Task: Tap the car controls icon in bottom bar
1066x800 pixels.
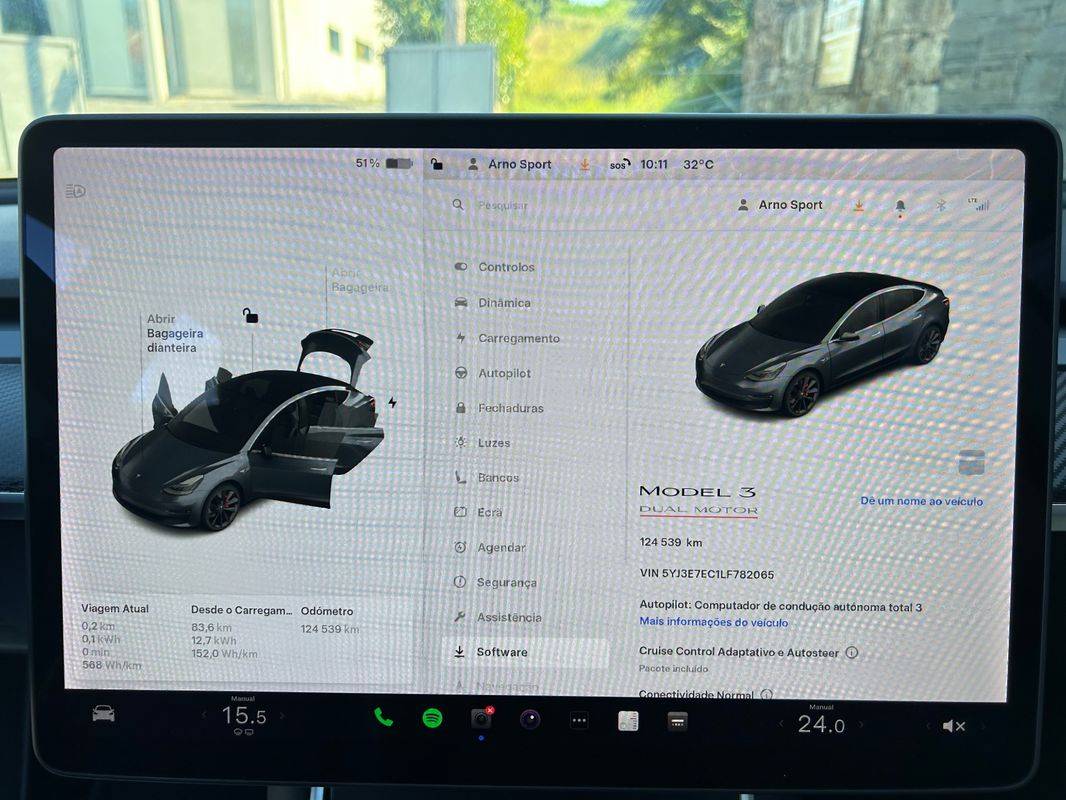Action: pyautogui.click(x=103, y=714)
